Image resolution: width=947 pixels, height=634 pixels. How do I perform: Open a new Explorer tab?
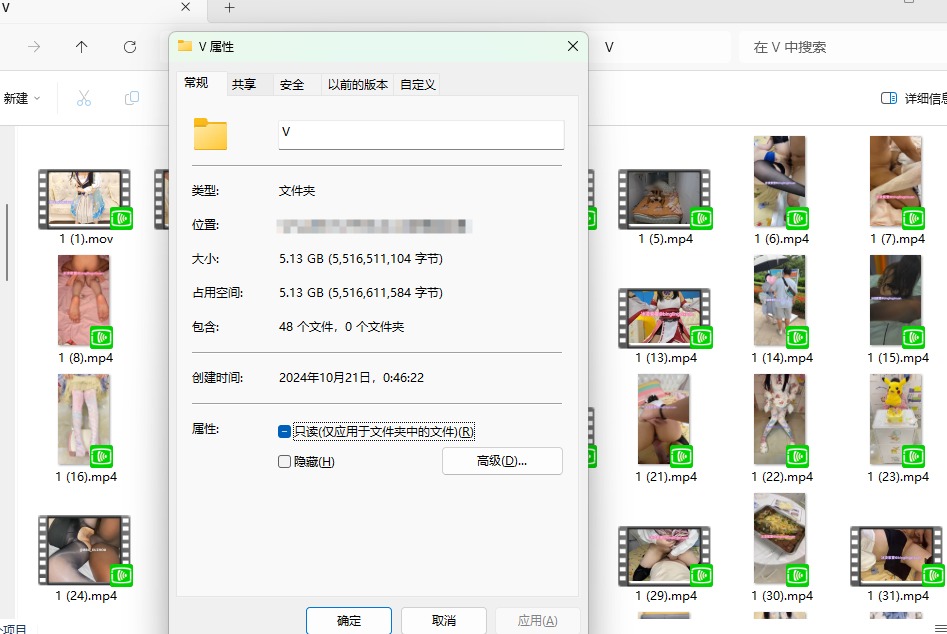229,8
